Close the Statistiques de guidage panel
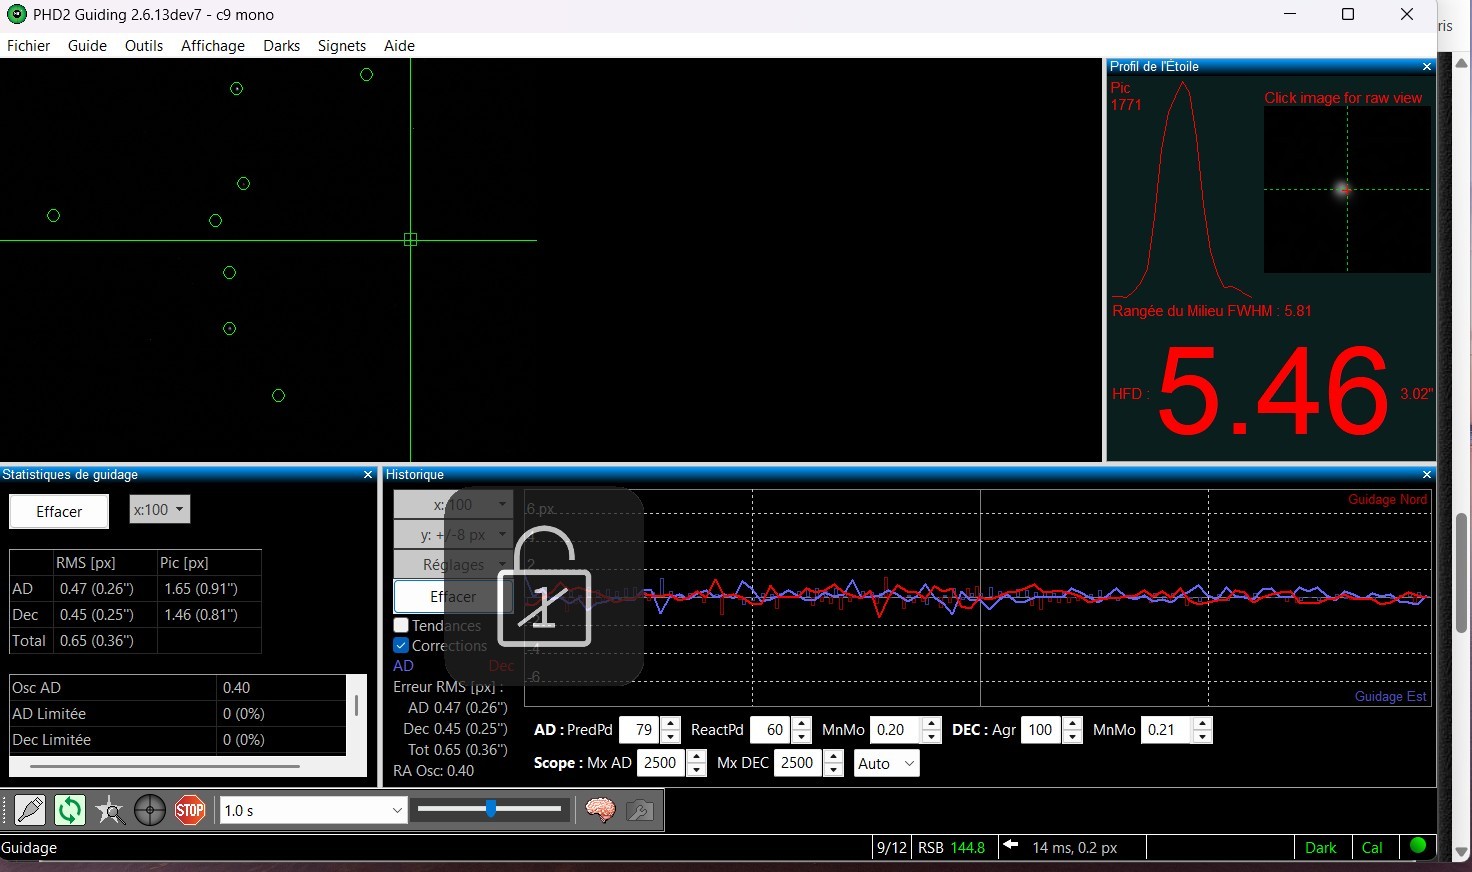 point(368,475)
